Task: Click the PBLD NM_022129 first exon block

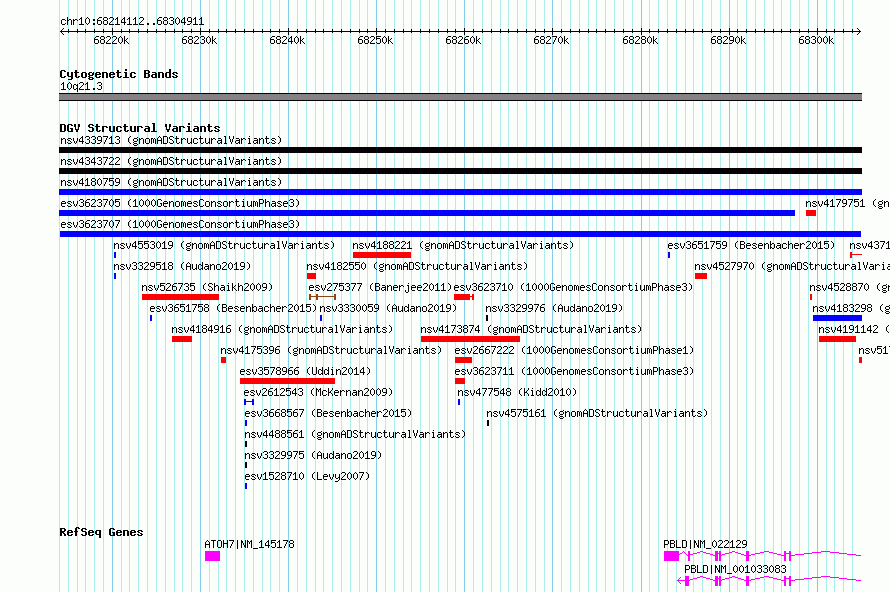Action: 672,556
